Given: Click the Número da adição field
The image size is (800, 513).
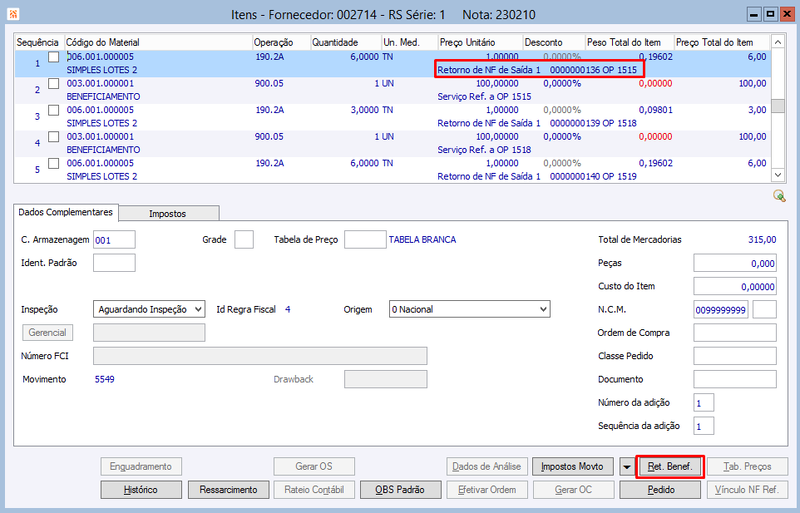Looking at the screenshot, I should (x=704, y=403).
